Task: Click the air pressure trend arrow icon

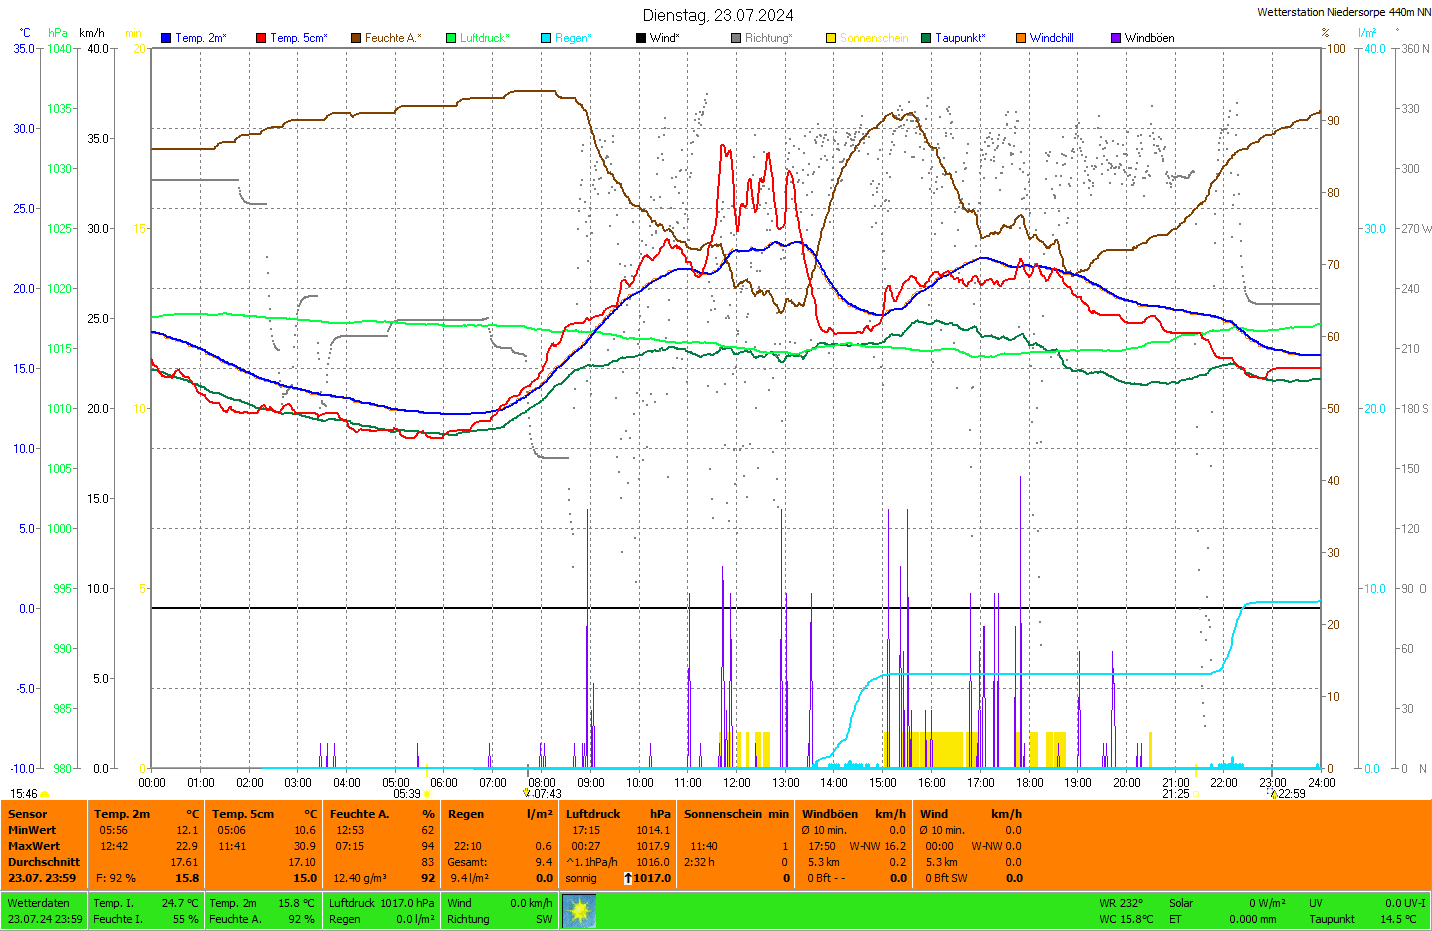Action: coord(628,878)
